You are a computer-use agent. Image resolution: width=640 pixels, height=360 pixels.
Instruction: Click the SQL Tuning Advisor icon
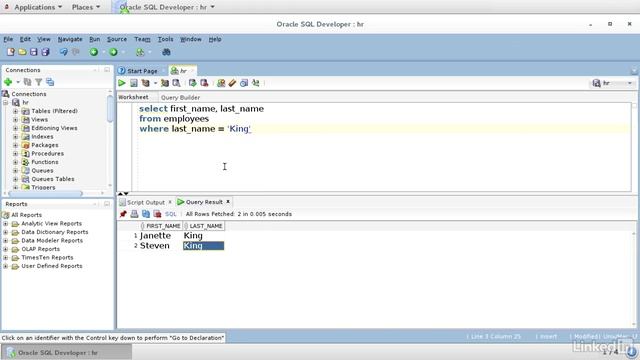176,83
